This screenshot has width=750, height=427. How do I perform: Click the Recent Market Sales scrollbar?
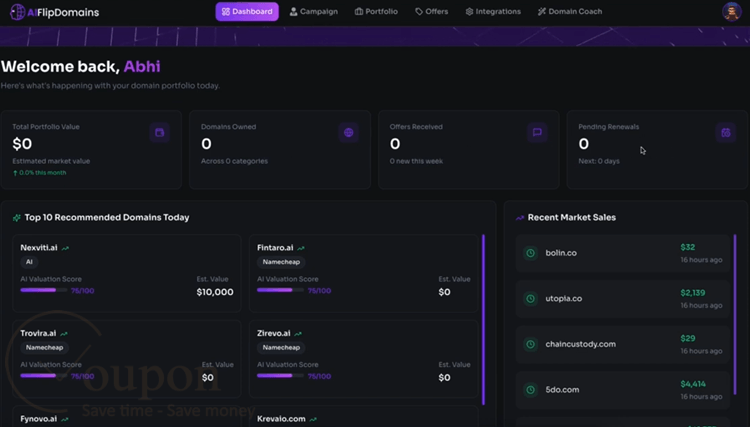point(735,314)
